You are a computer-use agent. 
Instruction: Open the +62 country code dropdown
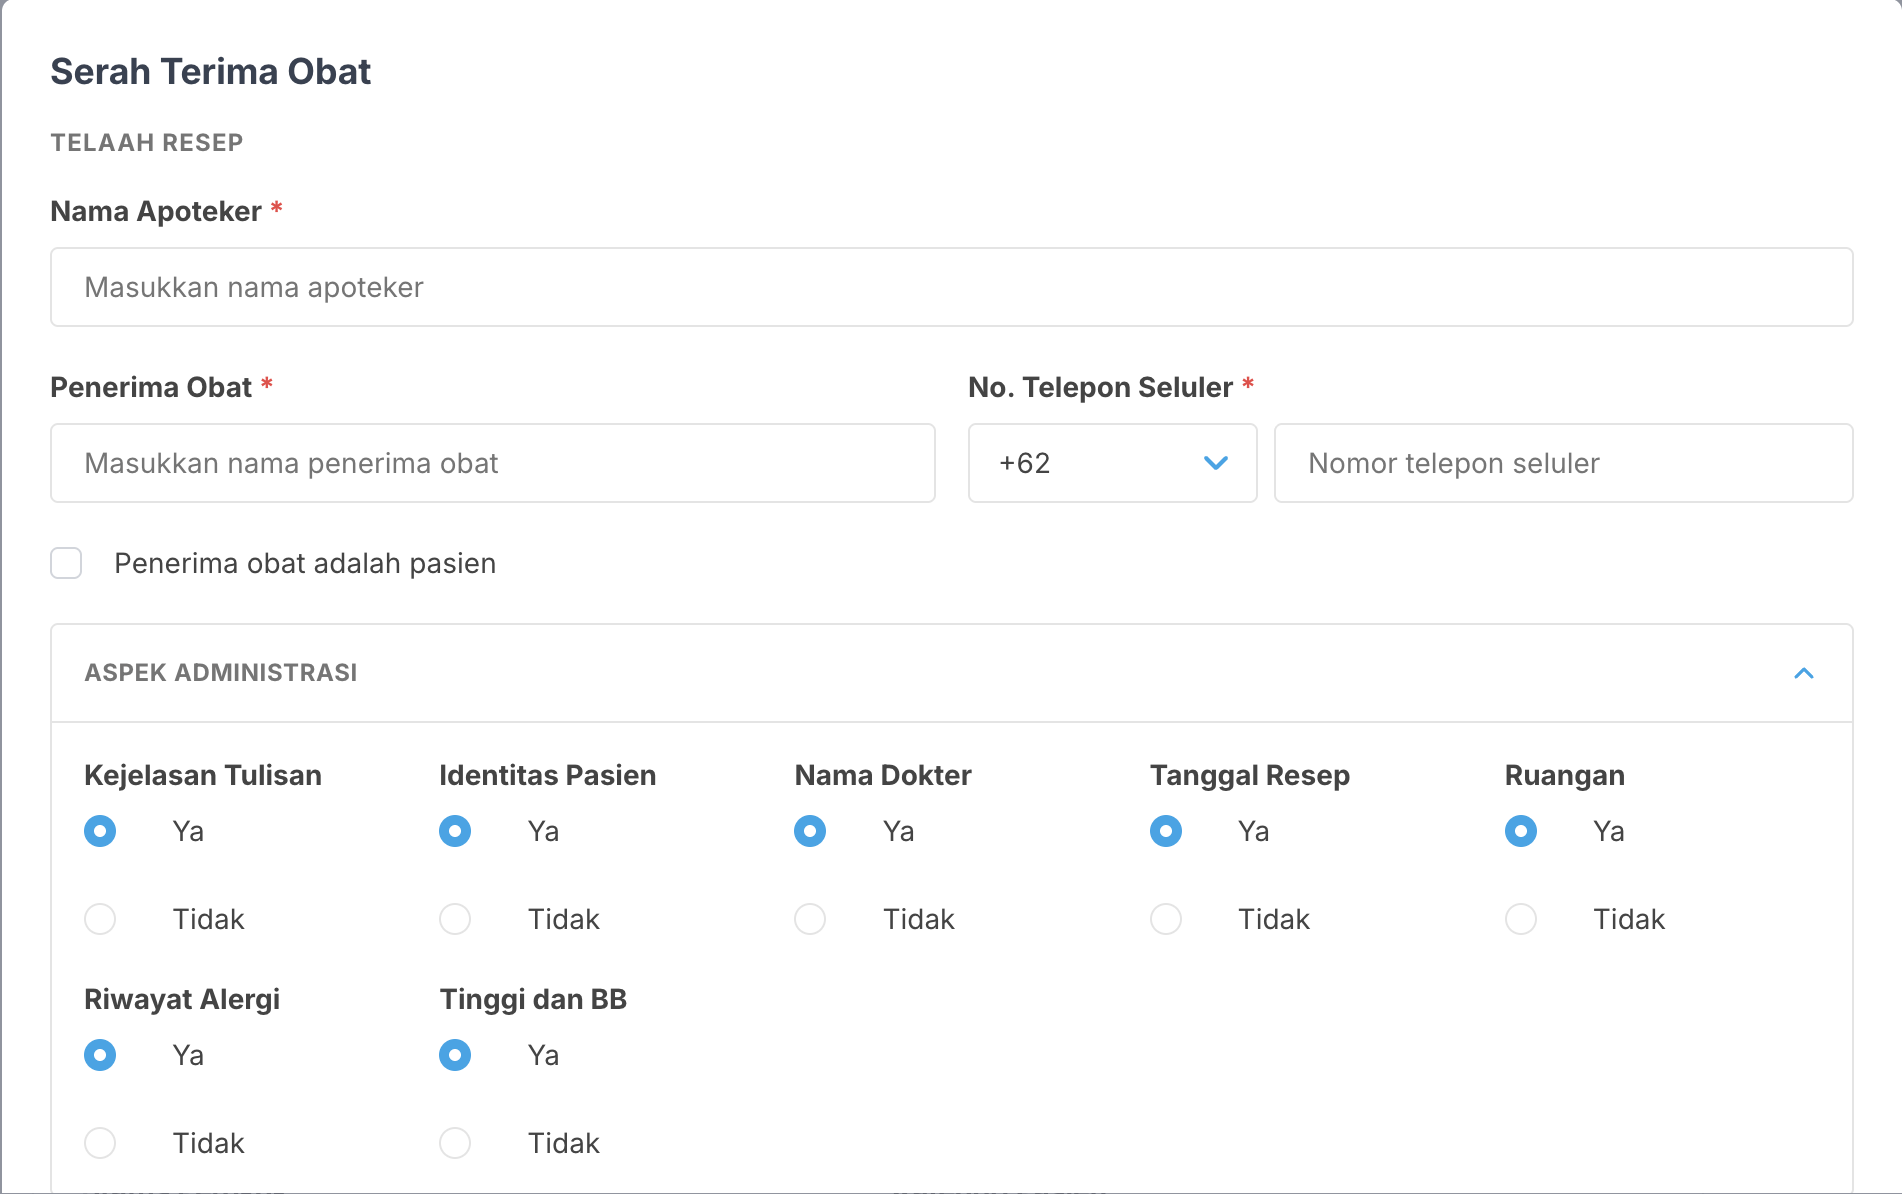1111,463
